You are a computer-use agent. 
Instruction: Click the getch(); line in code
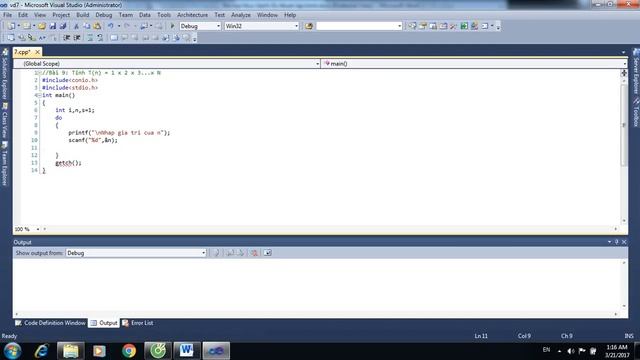click(x=68, y=163)
